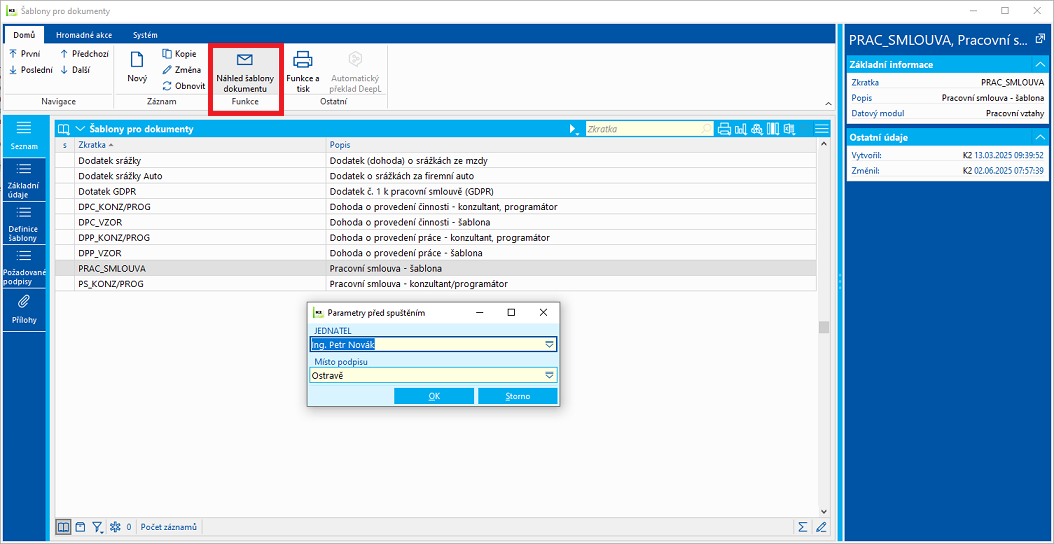Image resolution: width=1054 pixels, height=544 pixels.
Task: Click the binoculars search icon in list header
Action: [757, 129]
